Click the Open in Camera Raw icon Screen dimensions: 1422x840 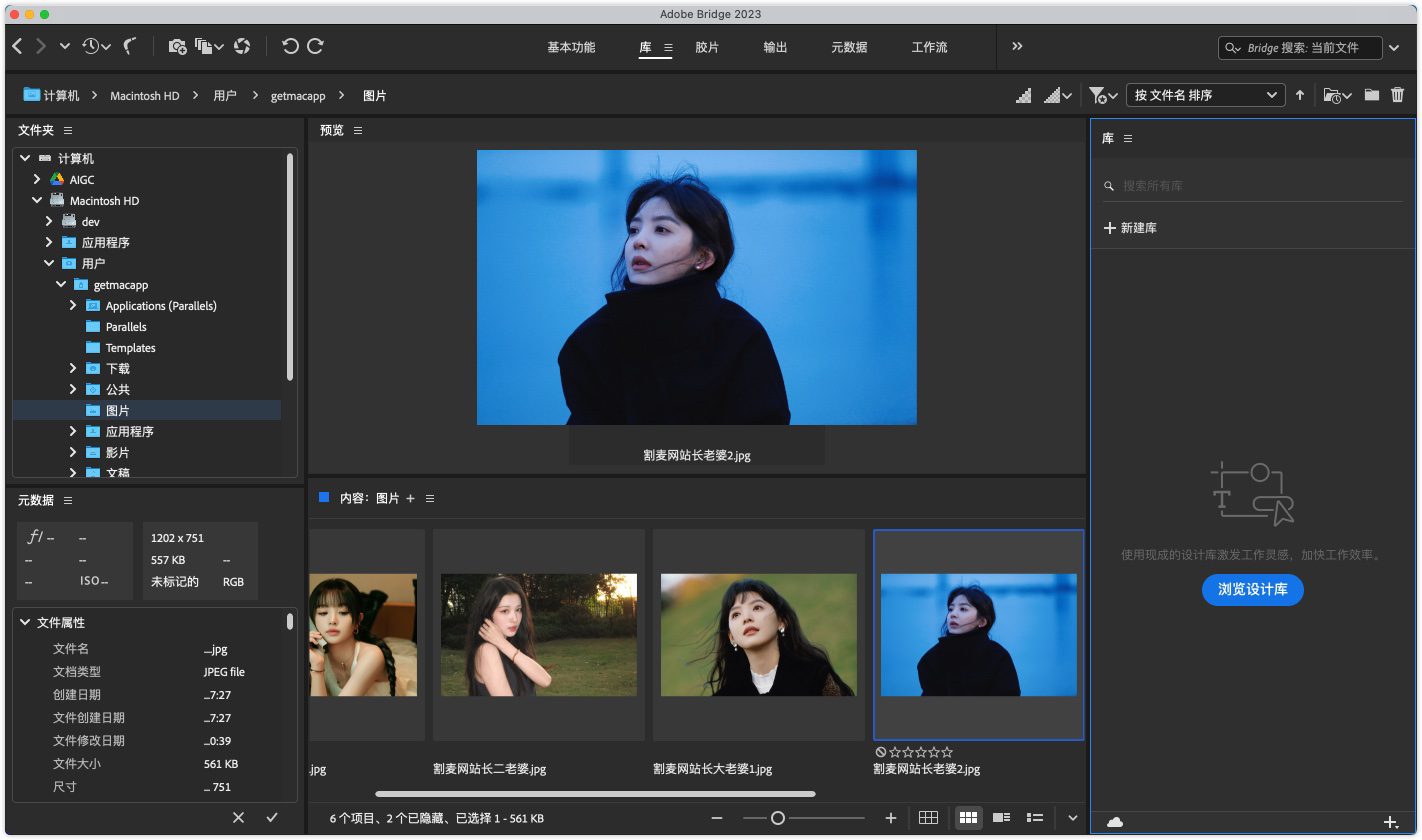click(x=242, y=46)
